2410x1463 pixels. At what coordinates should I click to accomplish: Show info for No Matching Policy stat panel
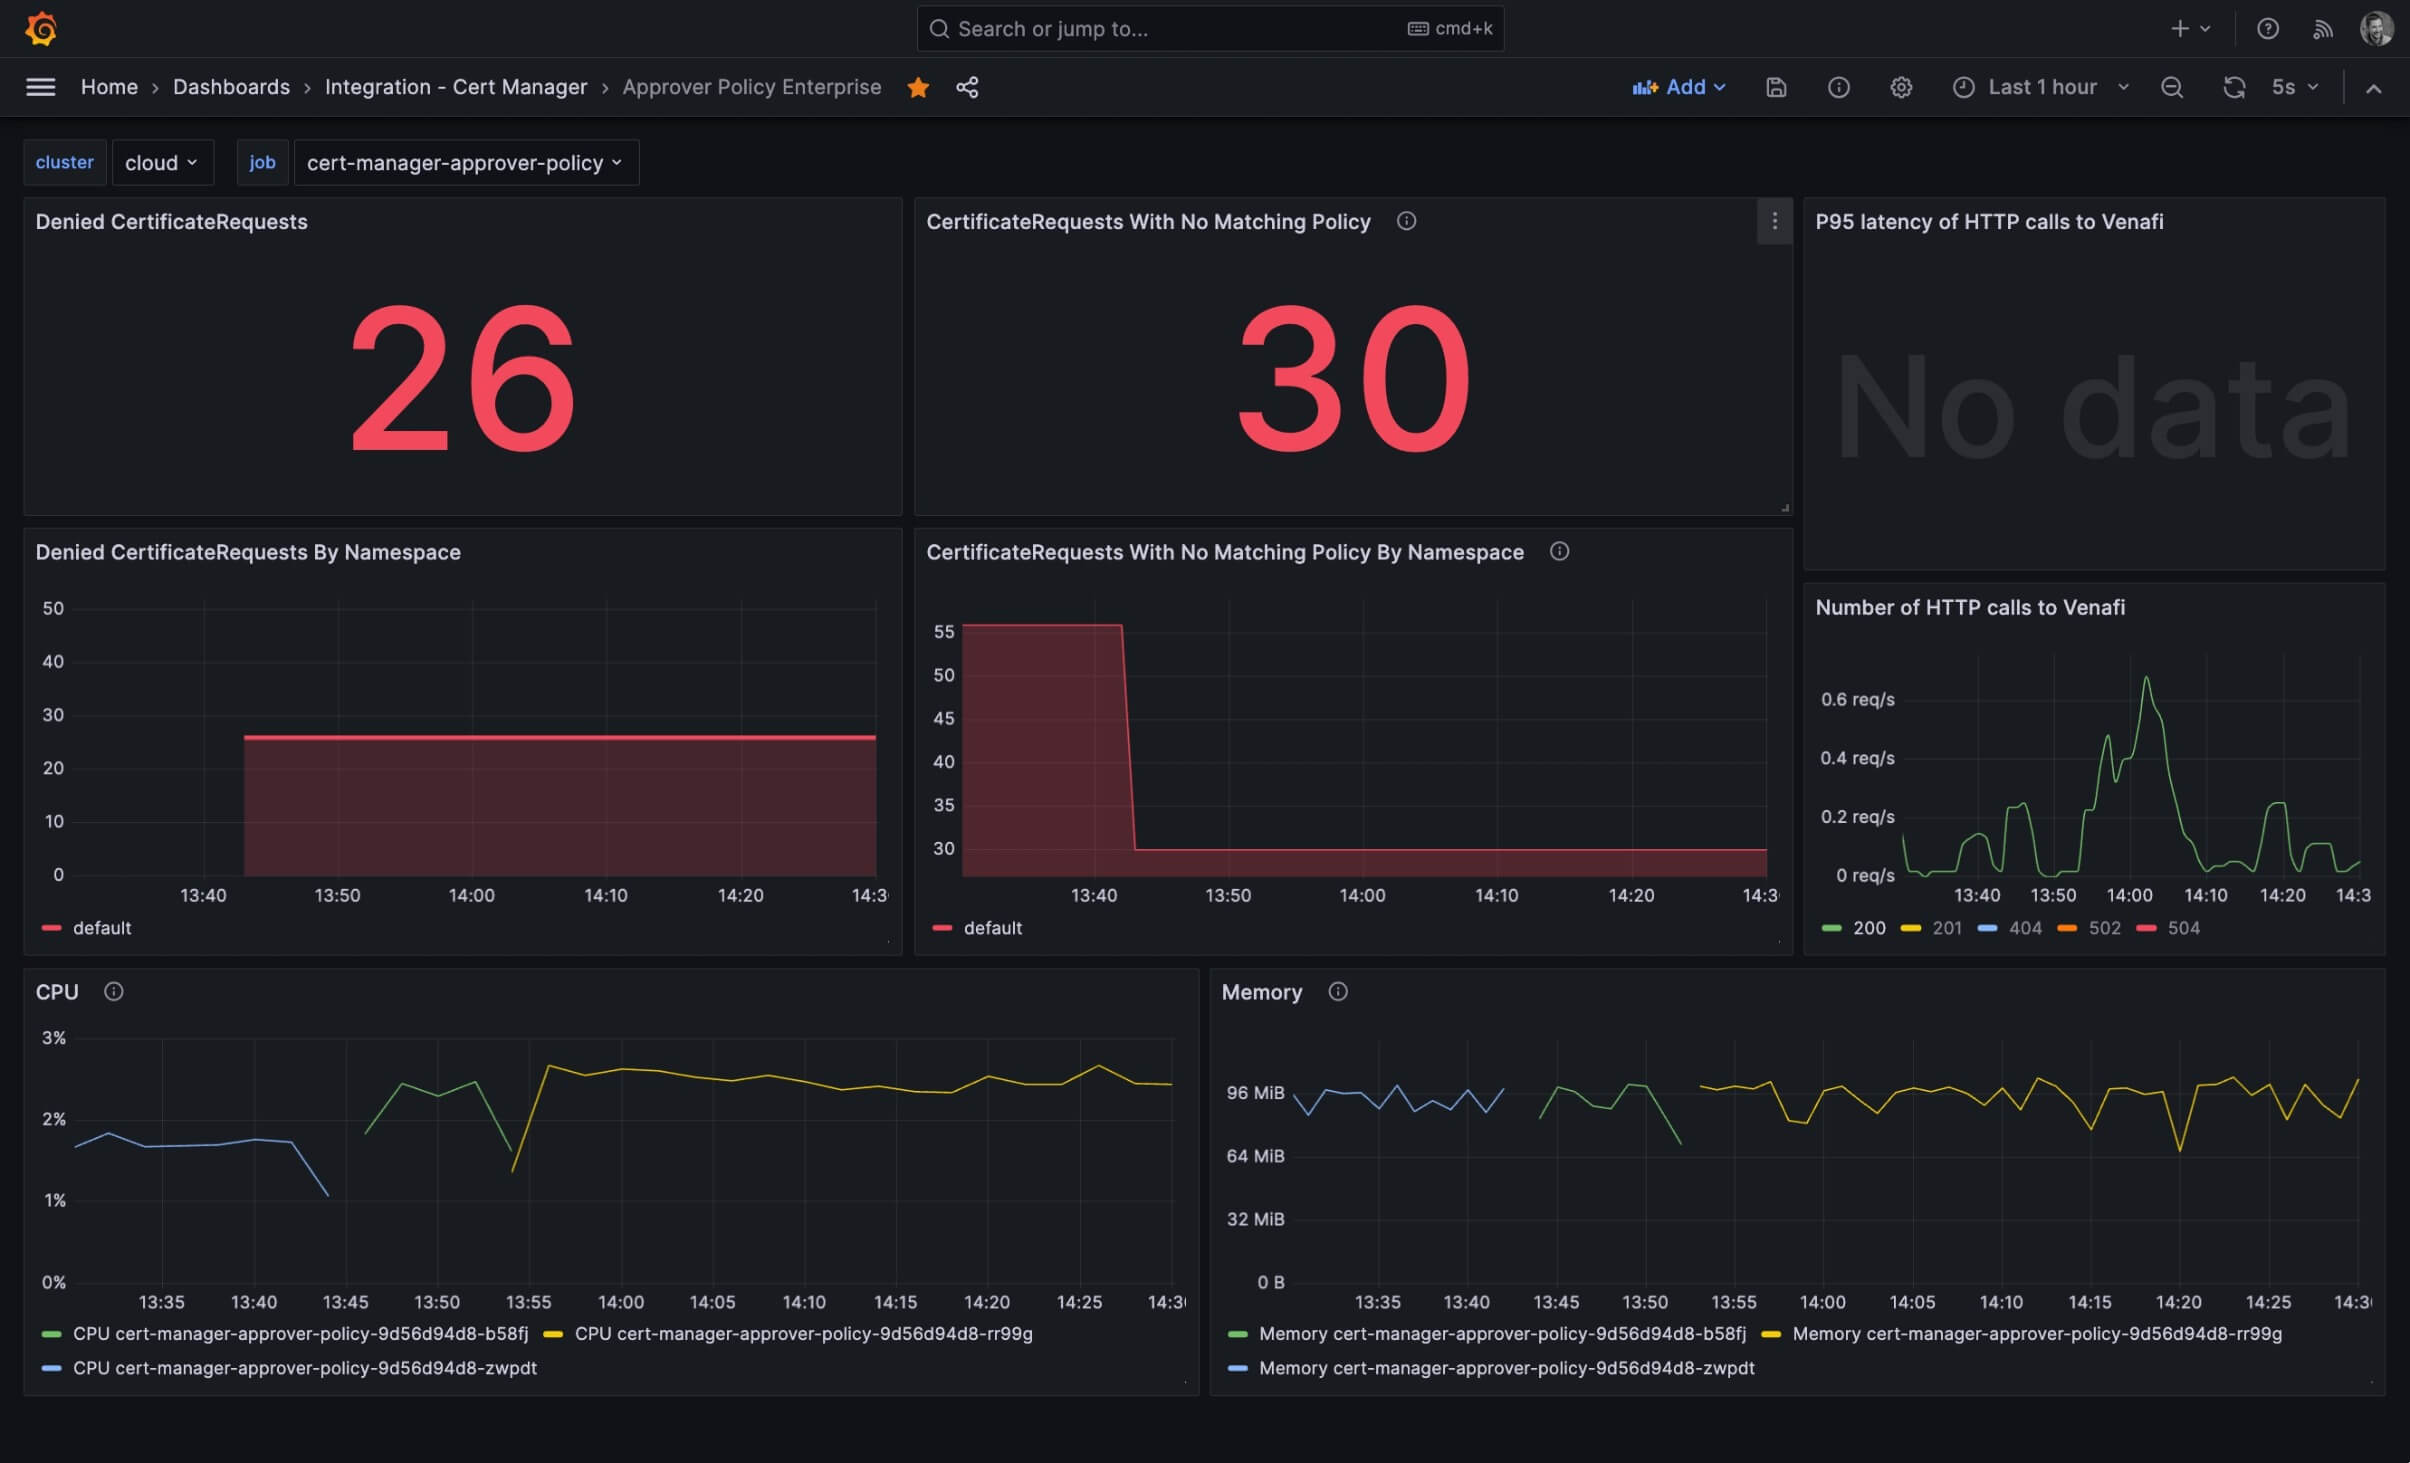[x=1406, y=221]
